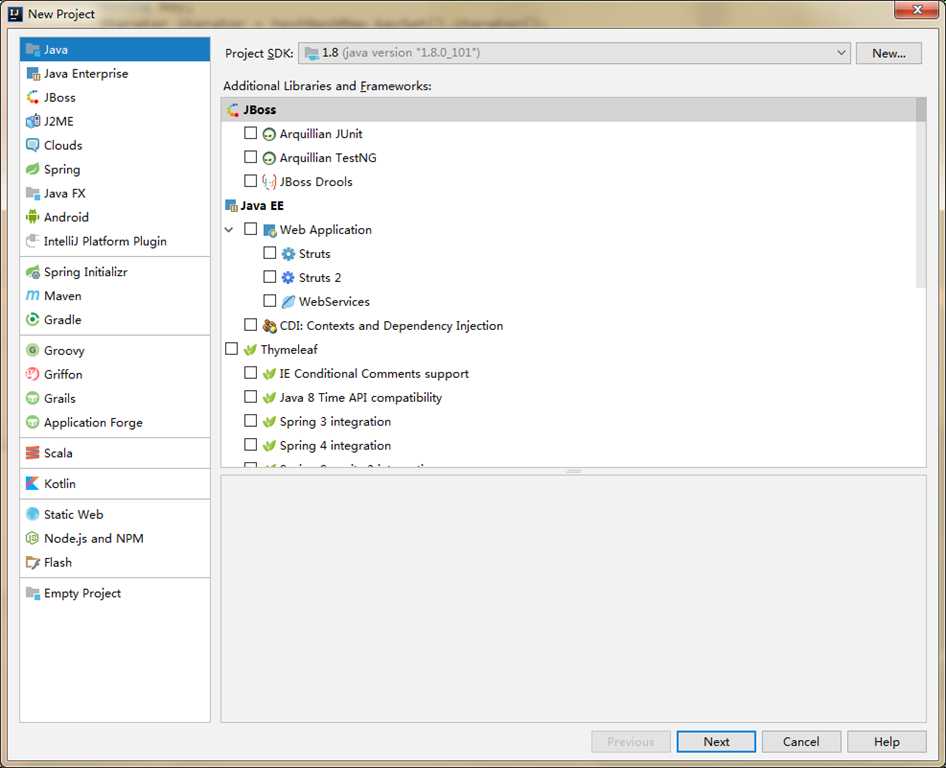Screen dimensions: 946x768
Task: Enable the Arquillian JUnit checkbox
Action: [250, 133]
